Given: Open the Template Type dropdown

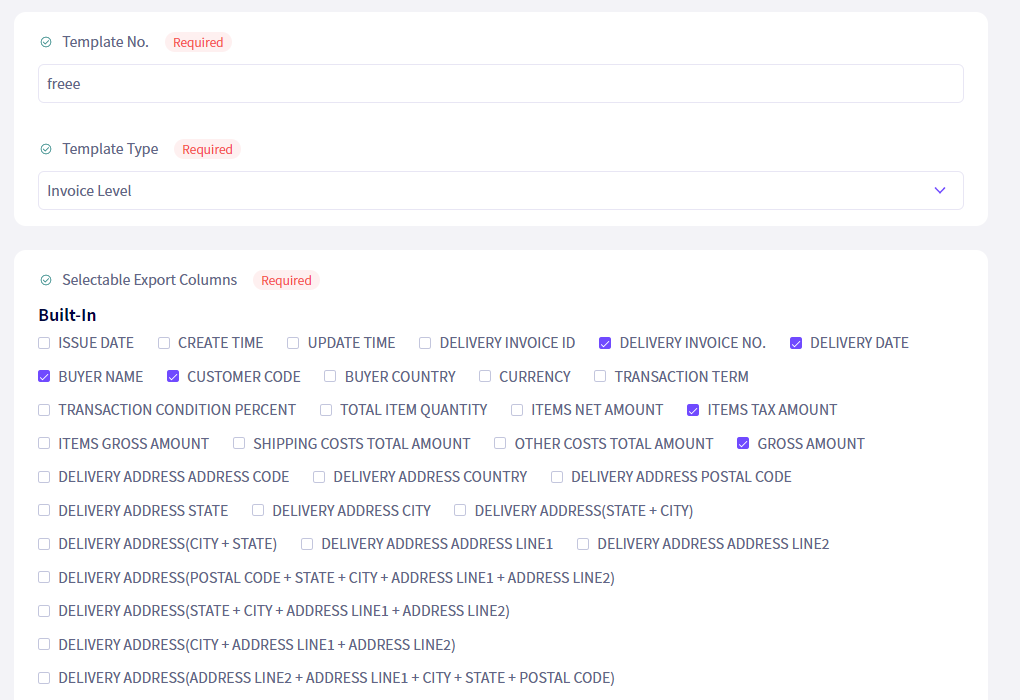Looking at the screenshot, I should pyautogui.click(x=501, y=191).
